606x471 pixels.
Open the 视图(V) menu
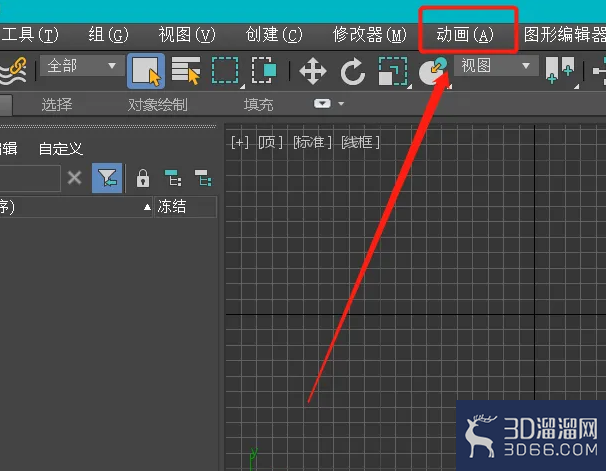point(187,35)
